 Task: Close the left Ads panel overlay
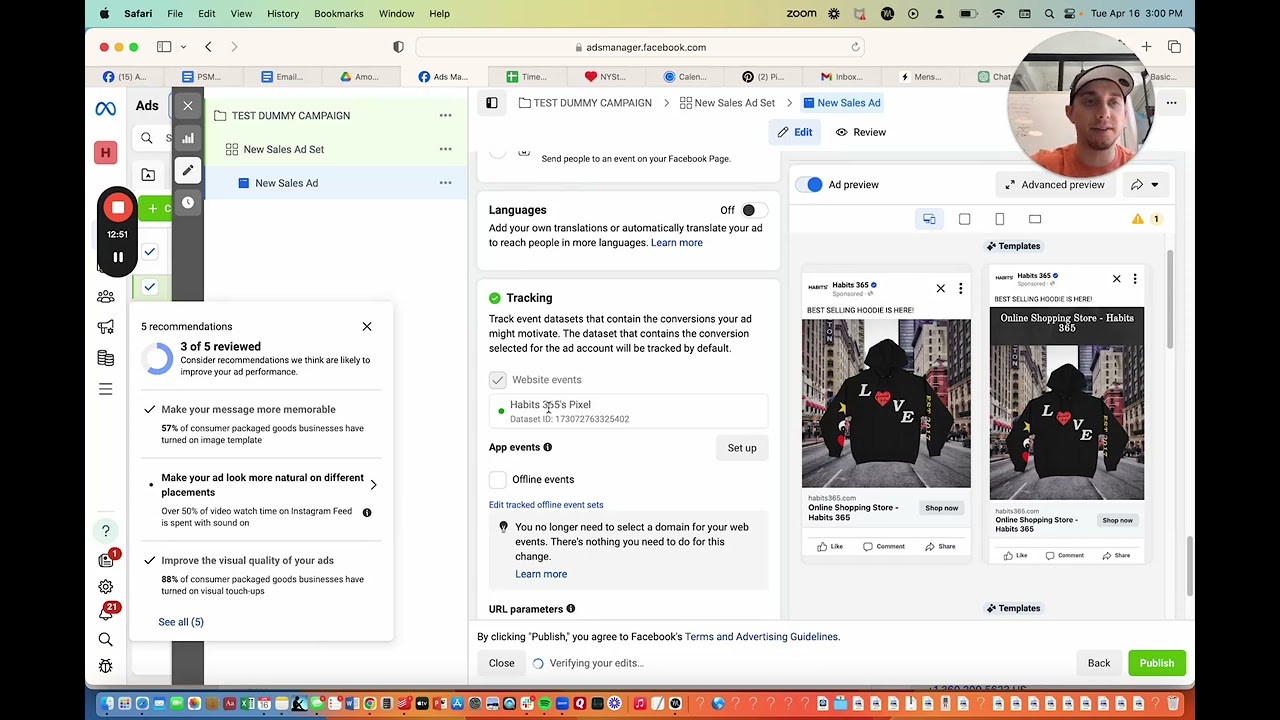click(187, 106)
